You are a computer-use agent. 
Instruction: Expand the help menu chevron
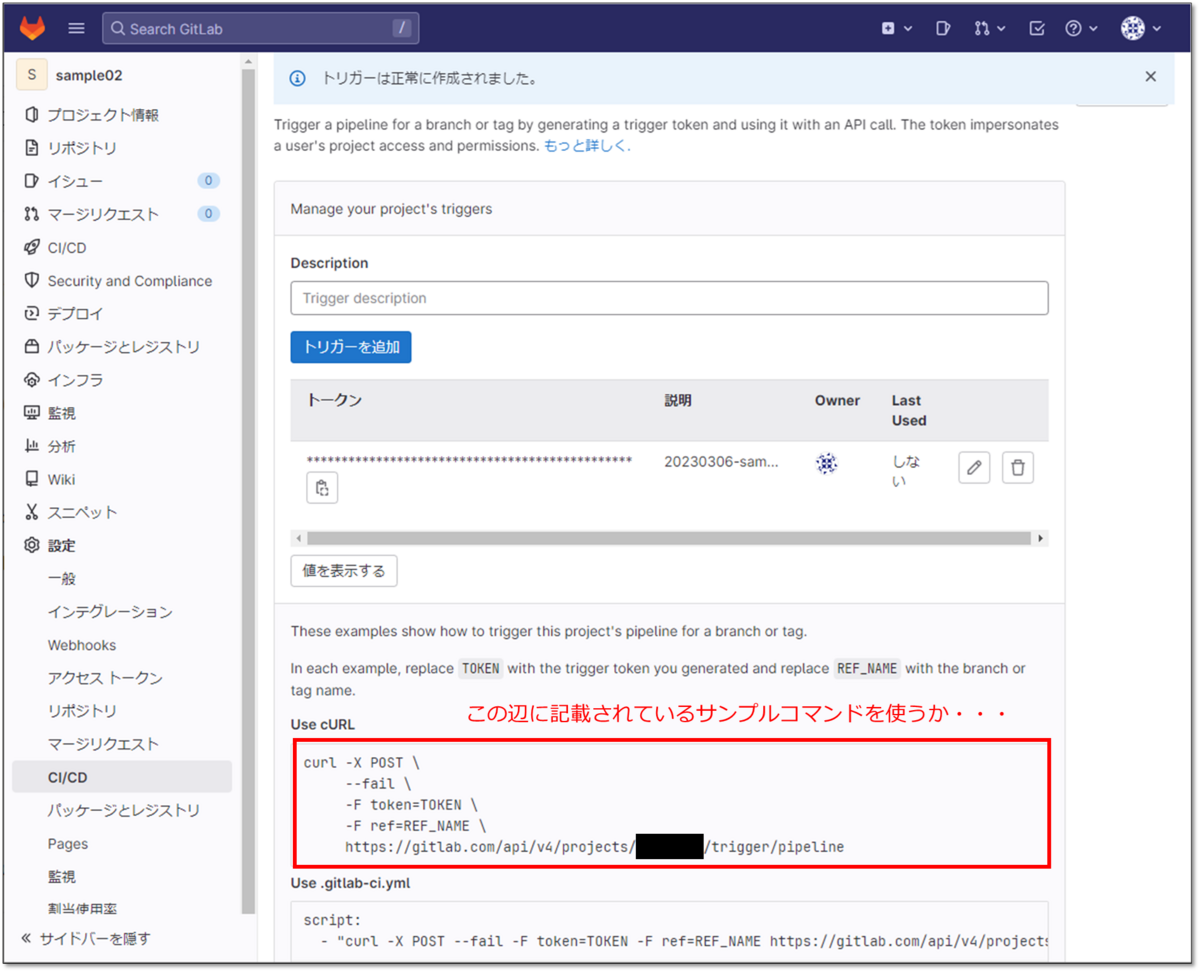point(1093,28)
